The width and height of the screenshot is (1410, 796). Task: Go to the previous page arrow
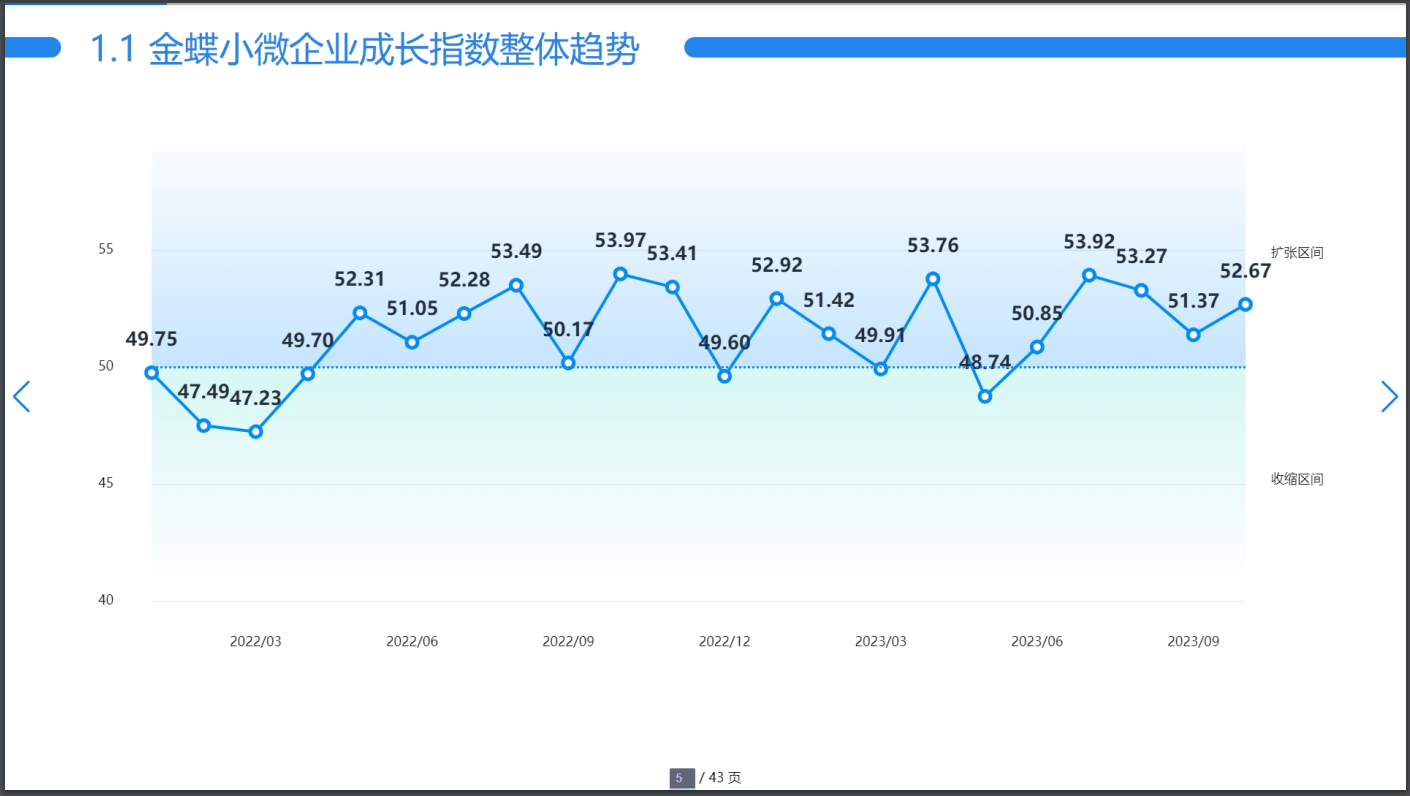coord(21,397)
